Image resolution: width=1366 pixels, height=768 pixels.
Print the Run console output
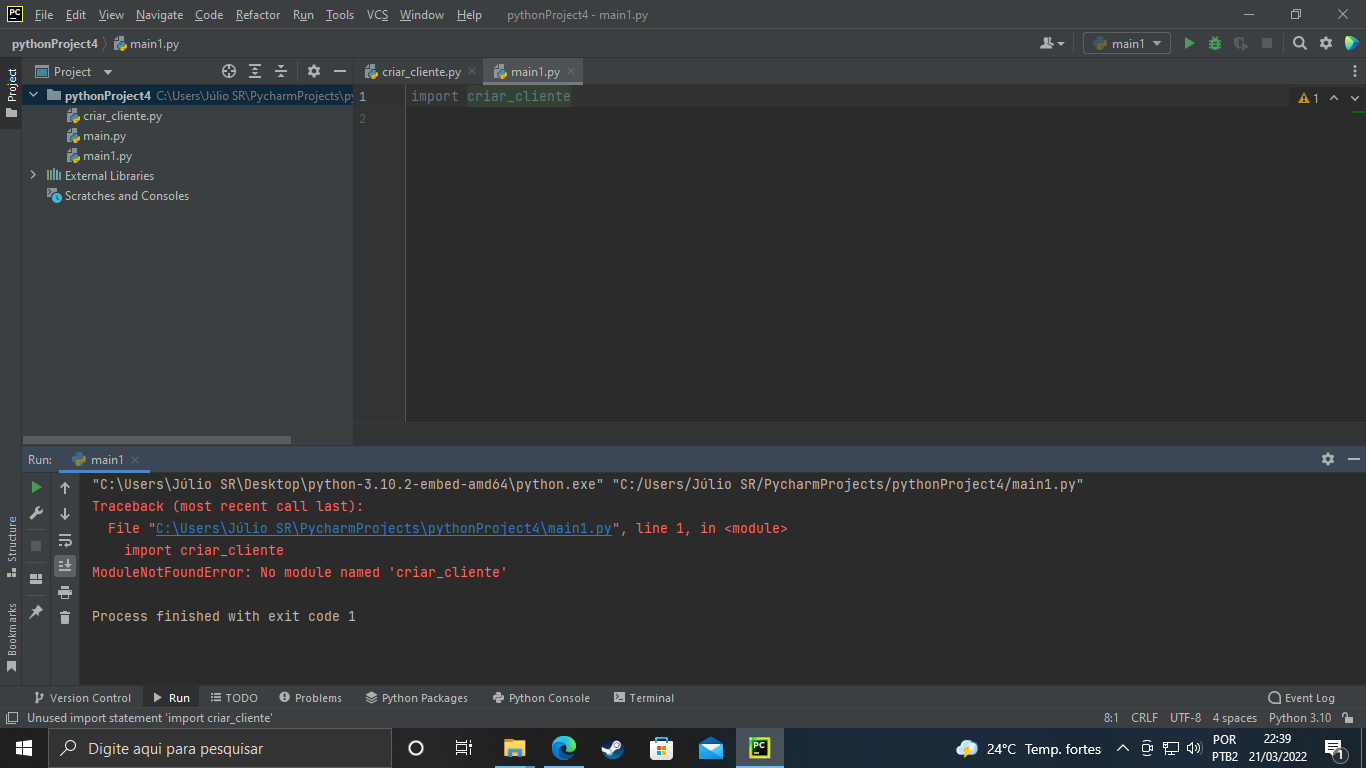[x=65, y=592]
